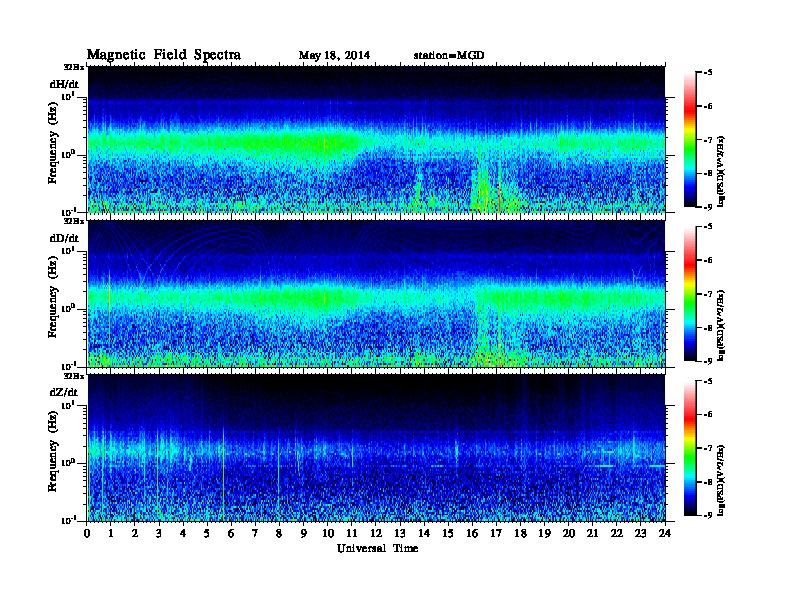Click hour tick label "11" on the time axis
Image resolution: width=792 pixels, height=612 pixels.
pos(352,533)
